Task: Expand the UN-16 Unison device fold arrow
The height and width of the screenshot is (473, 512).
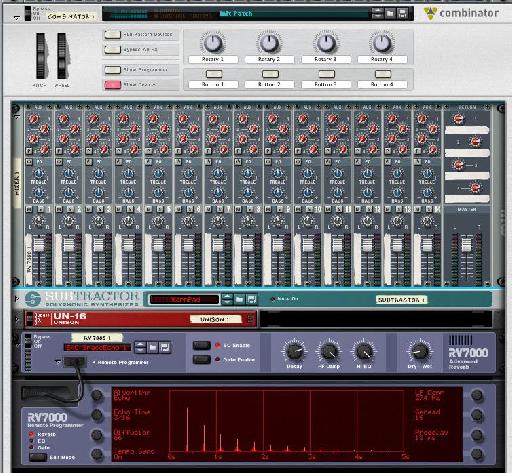Action: point(17,319)
